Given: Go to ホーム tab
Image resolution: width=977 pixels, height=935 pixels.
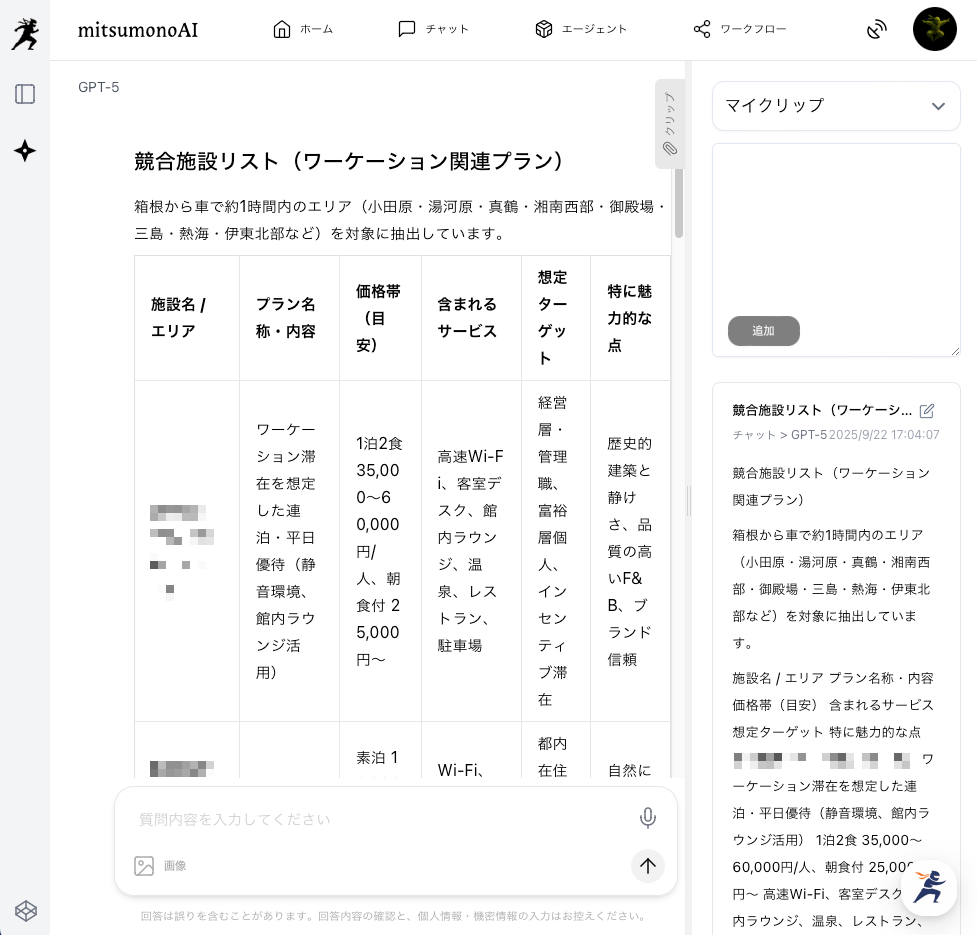Looking at the screenshot, I should point(303,29).
